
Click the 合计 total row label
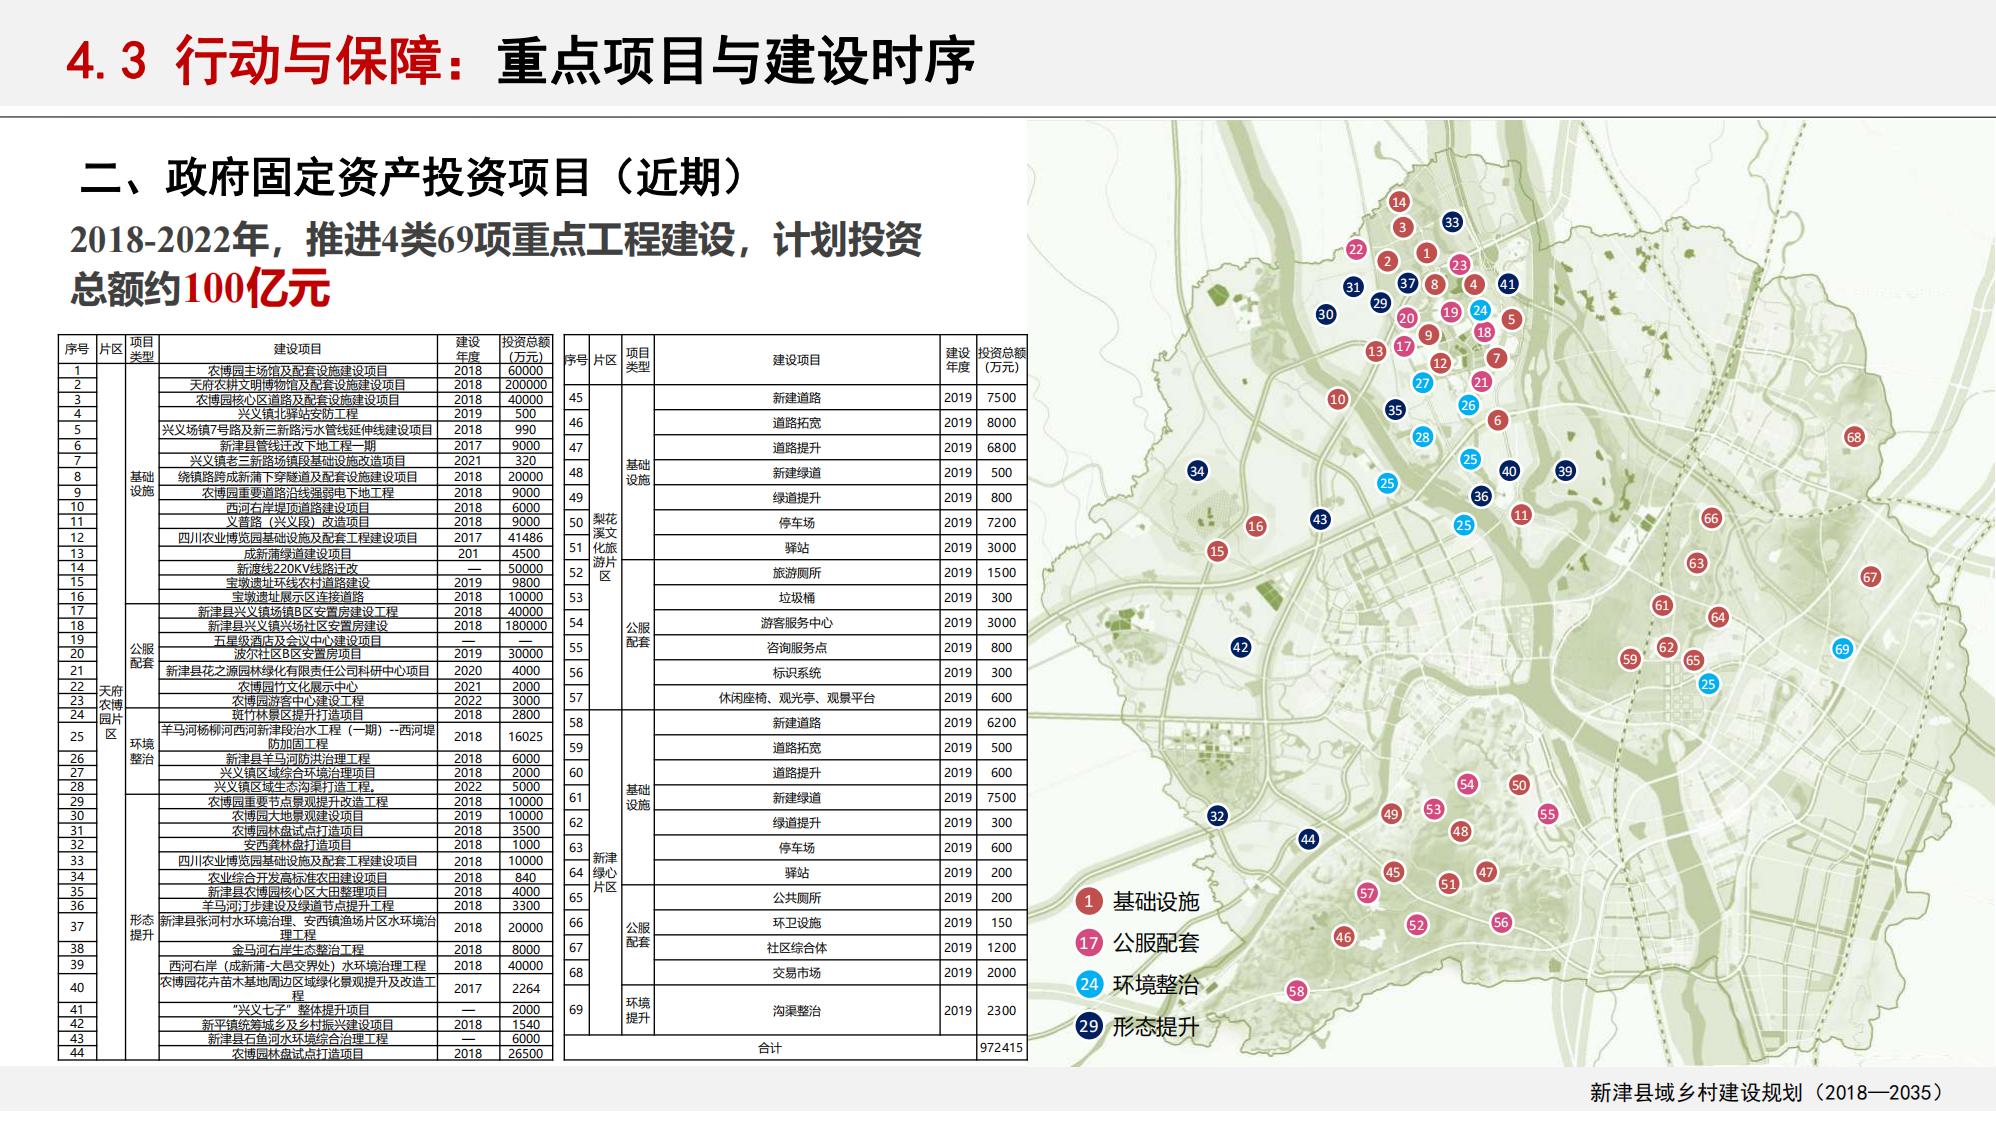770,1048
